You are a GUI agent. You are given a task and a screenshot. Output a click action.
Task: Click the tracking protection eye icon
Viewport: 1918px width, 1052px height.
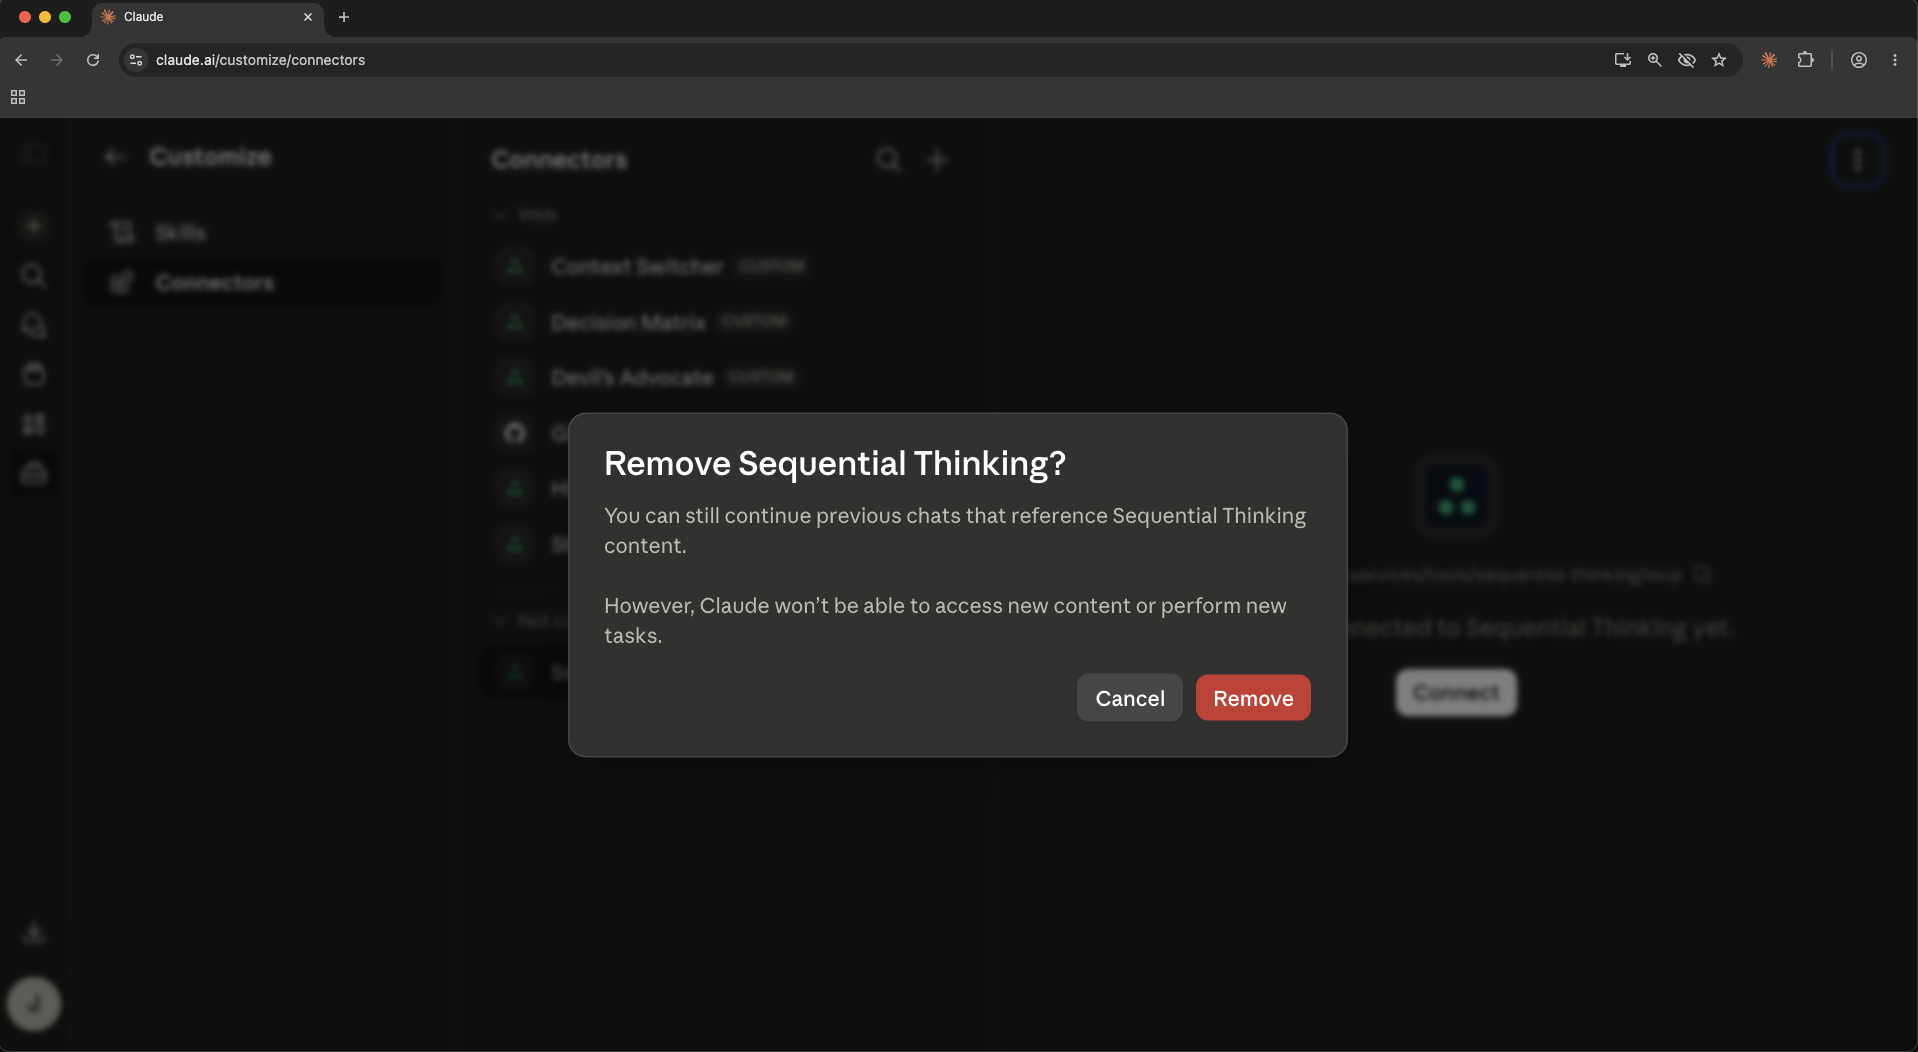click(1687, 60)
